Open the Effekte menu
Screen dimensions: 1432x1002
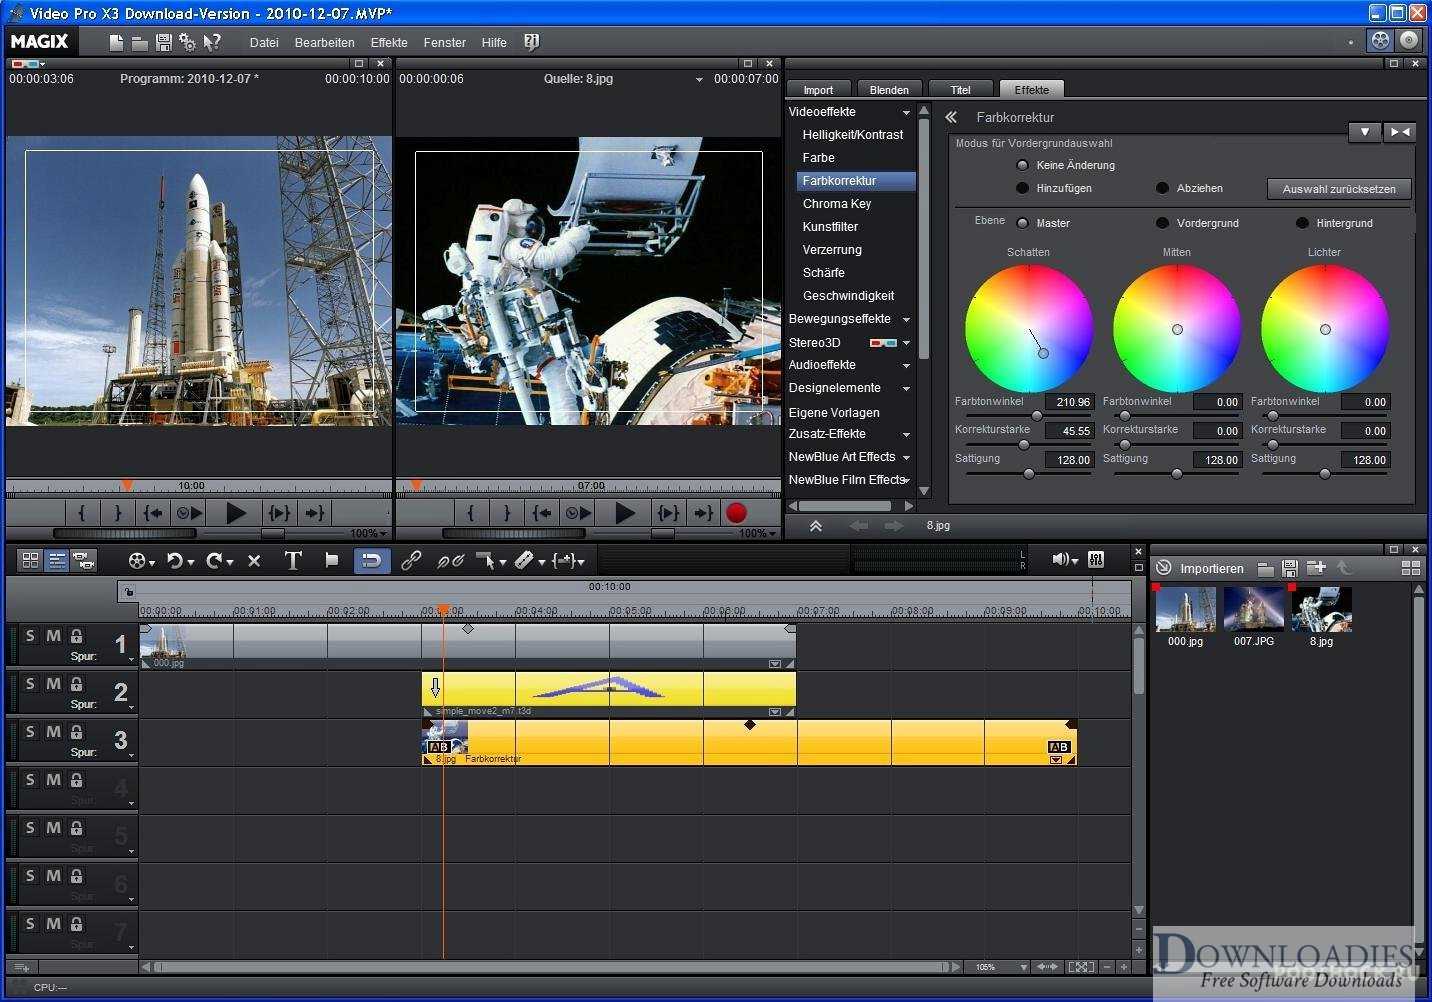pos(389,43)
